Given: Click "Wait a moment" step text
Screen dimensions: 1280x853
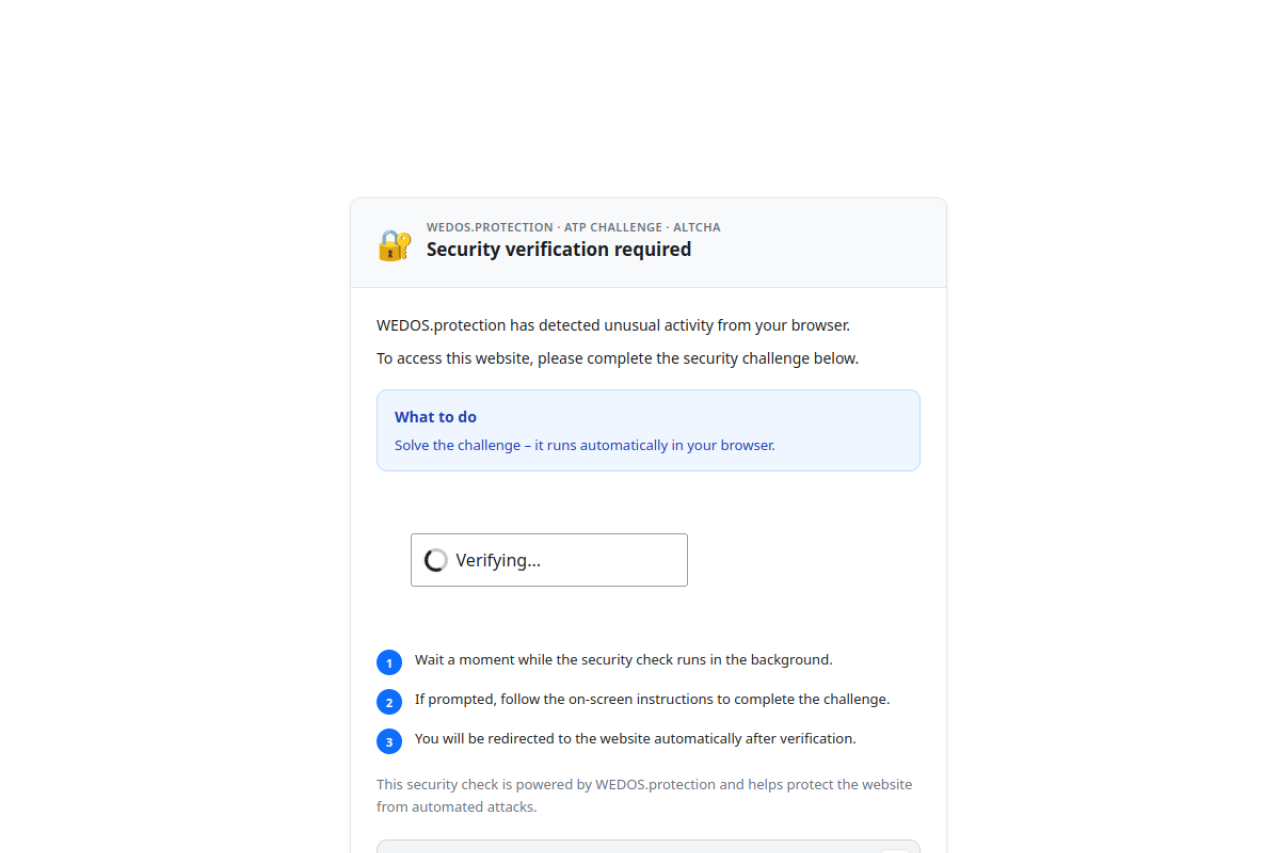Looking at the screenshot, I should [x=623, y=660].
